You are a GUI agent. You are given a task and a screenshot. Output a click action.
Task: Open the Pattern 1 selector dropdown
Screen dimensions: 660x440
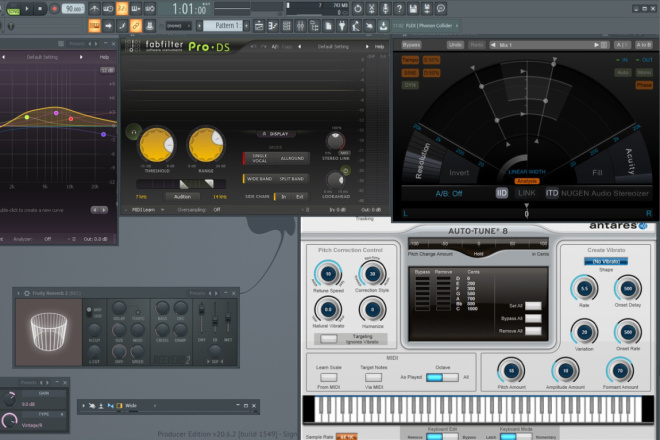[224, 26]
